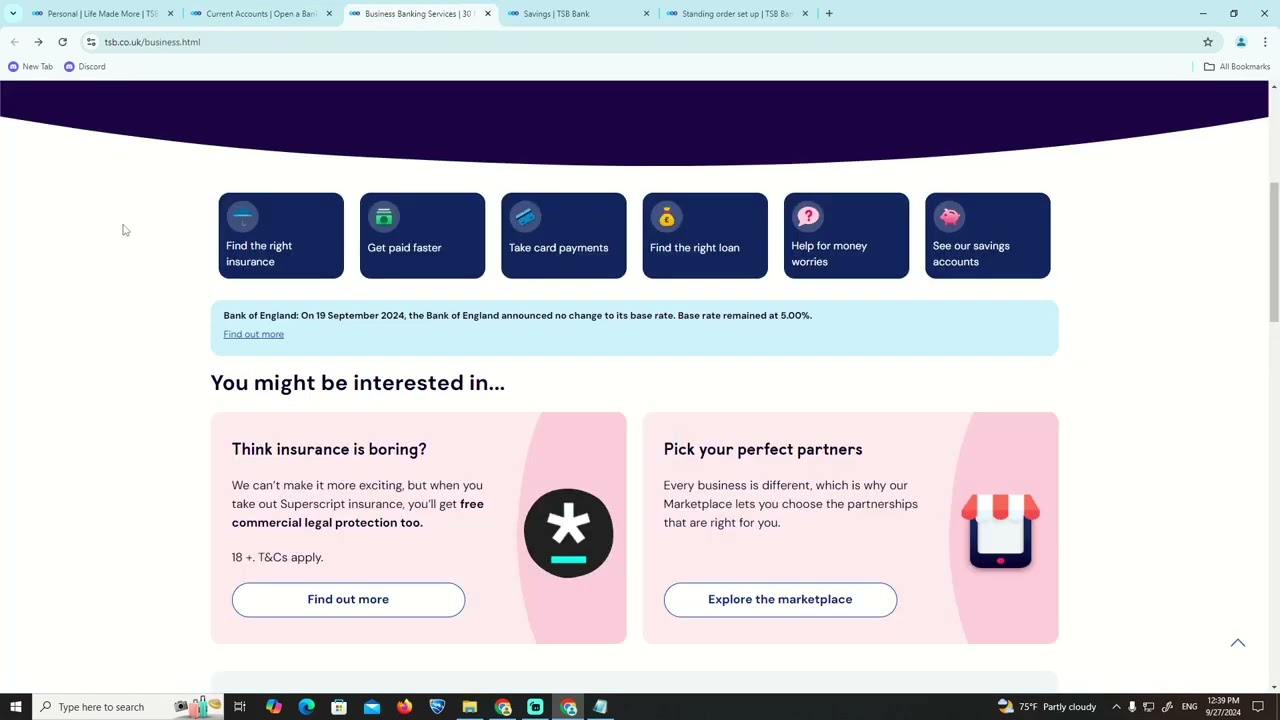Open the notification center icon
This screenshot has width=1280, height=720.
(x=1259, y=707)
